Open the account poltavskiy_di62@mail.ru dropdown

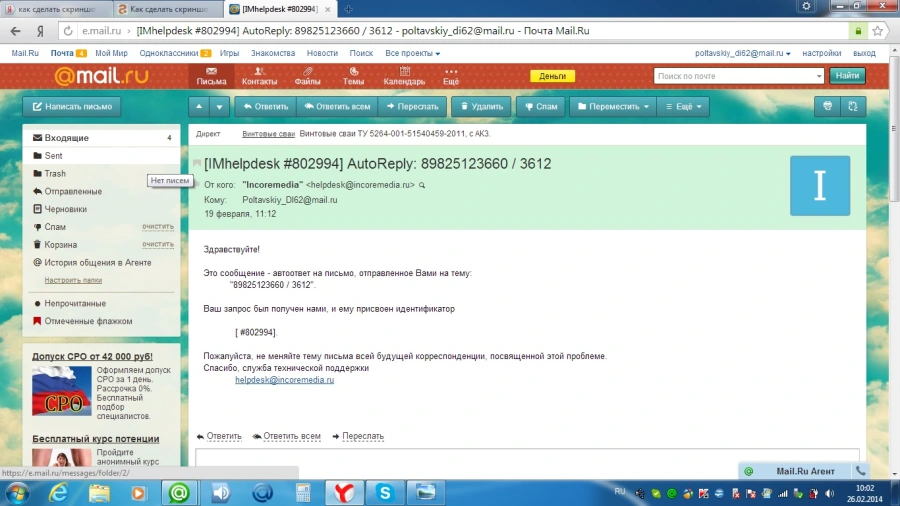742,53
